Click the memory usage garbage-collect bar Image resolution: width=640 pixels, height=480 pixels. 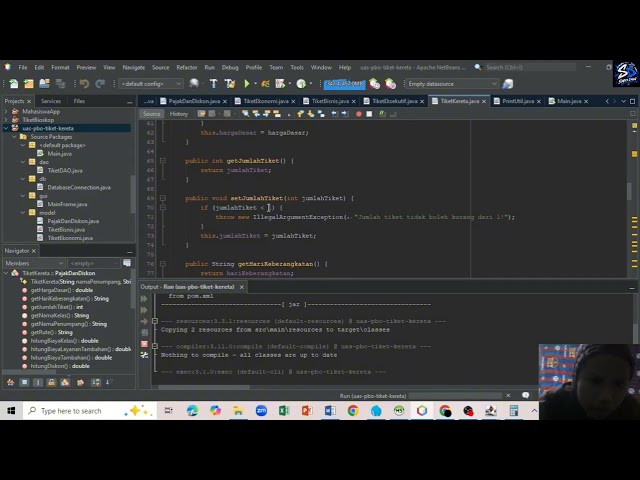(344, 84)
